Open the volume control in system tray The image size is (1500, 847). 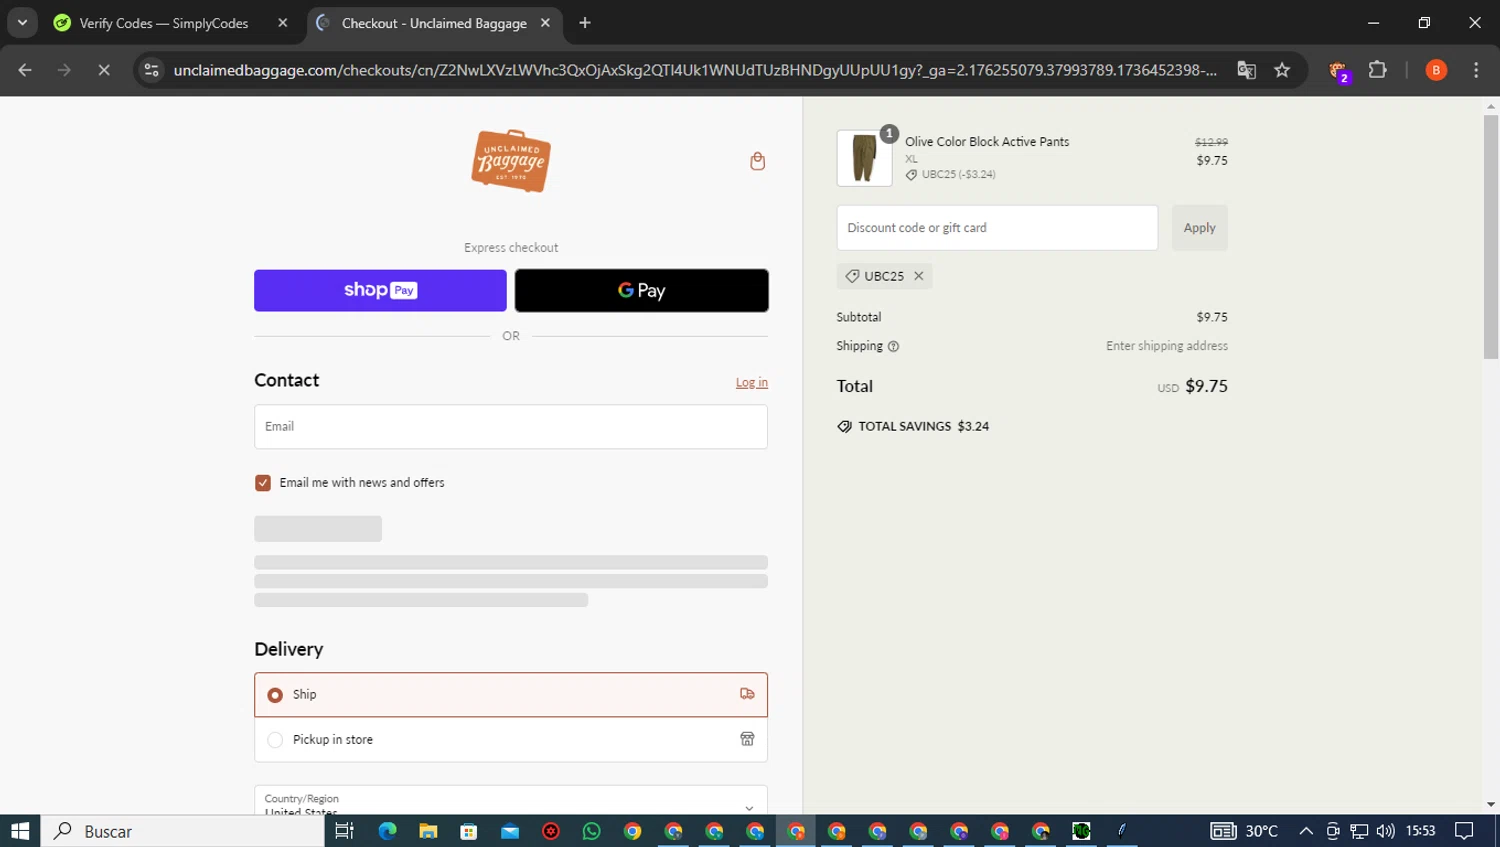click(x=1385, y=831)
